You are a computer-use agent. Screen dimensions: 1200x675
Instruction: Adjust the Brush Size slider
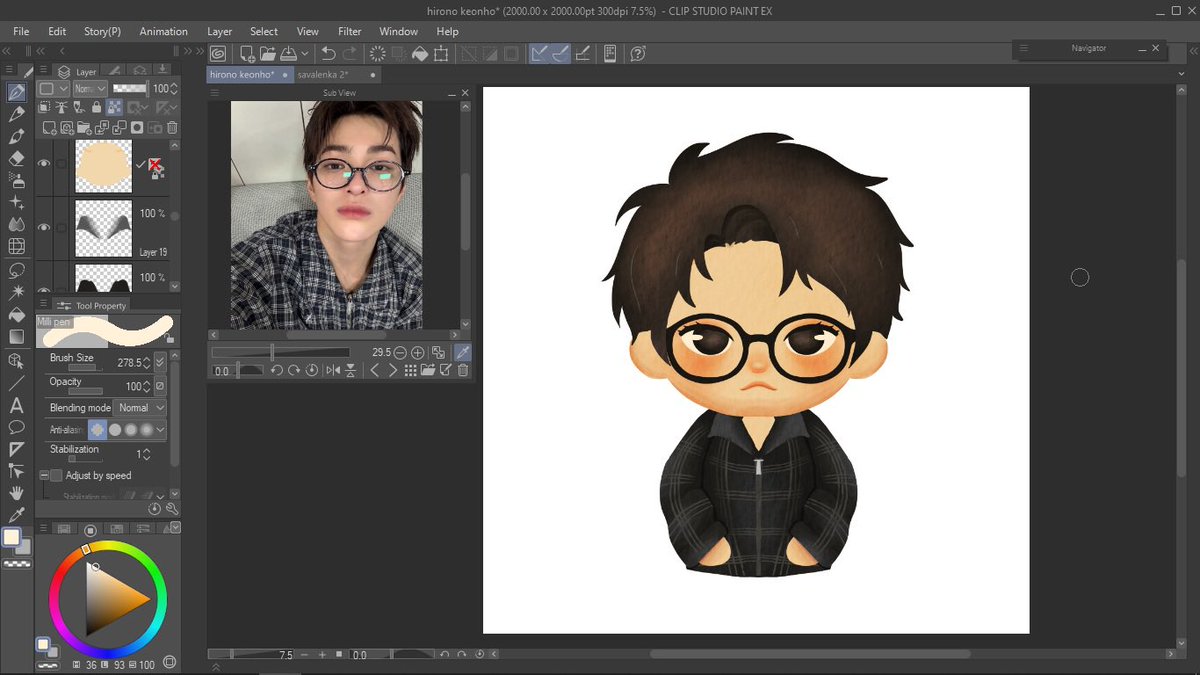tap(85, 369)
